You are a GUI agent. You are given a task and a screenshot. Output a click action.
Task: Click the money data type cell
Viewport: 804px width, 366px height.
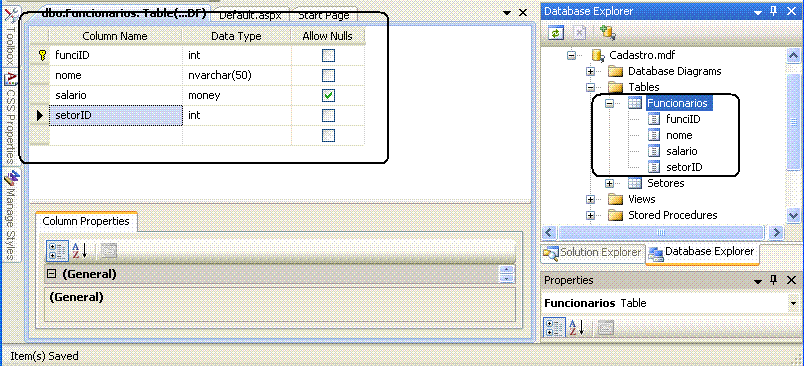click(236, 95)
